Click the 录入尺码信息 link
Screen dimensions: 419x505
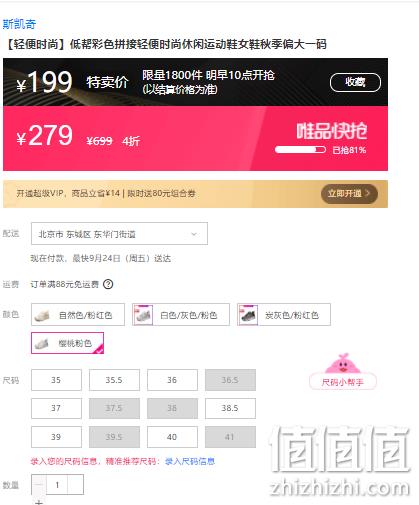pos(190,461)
